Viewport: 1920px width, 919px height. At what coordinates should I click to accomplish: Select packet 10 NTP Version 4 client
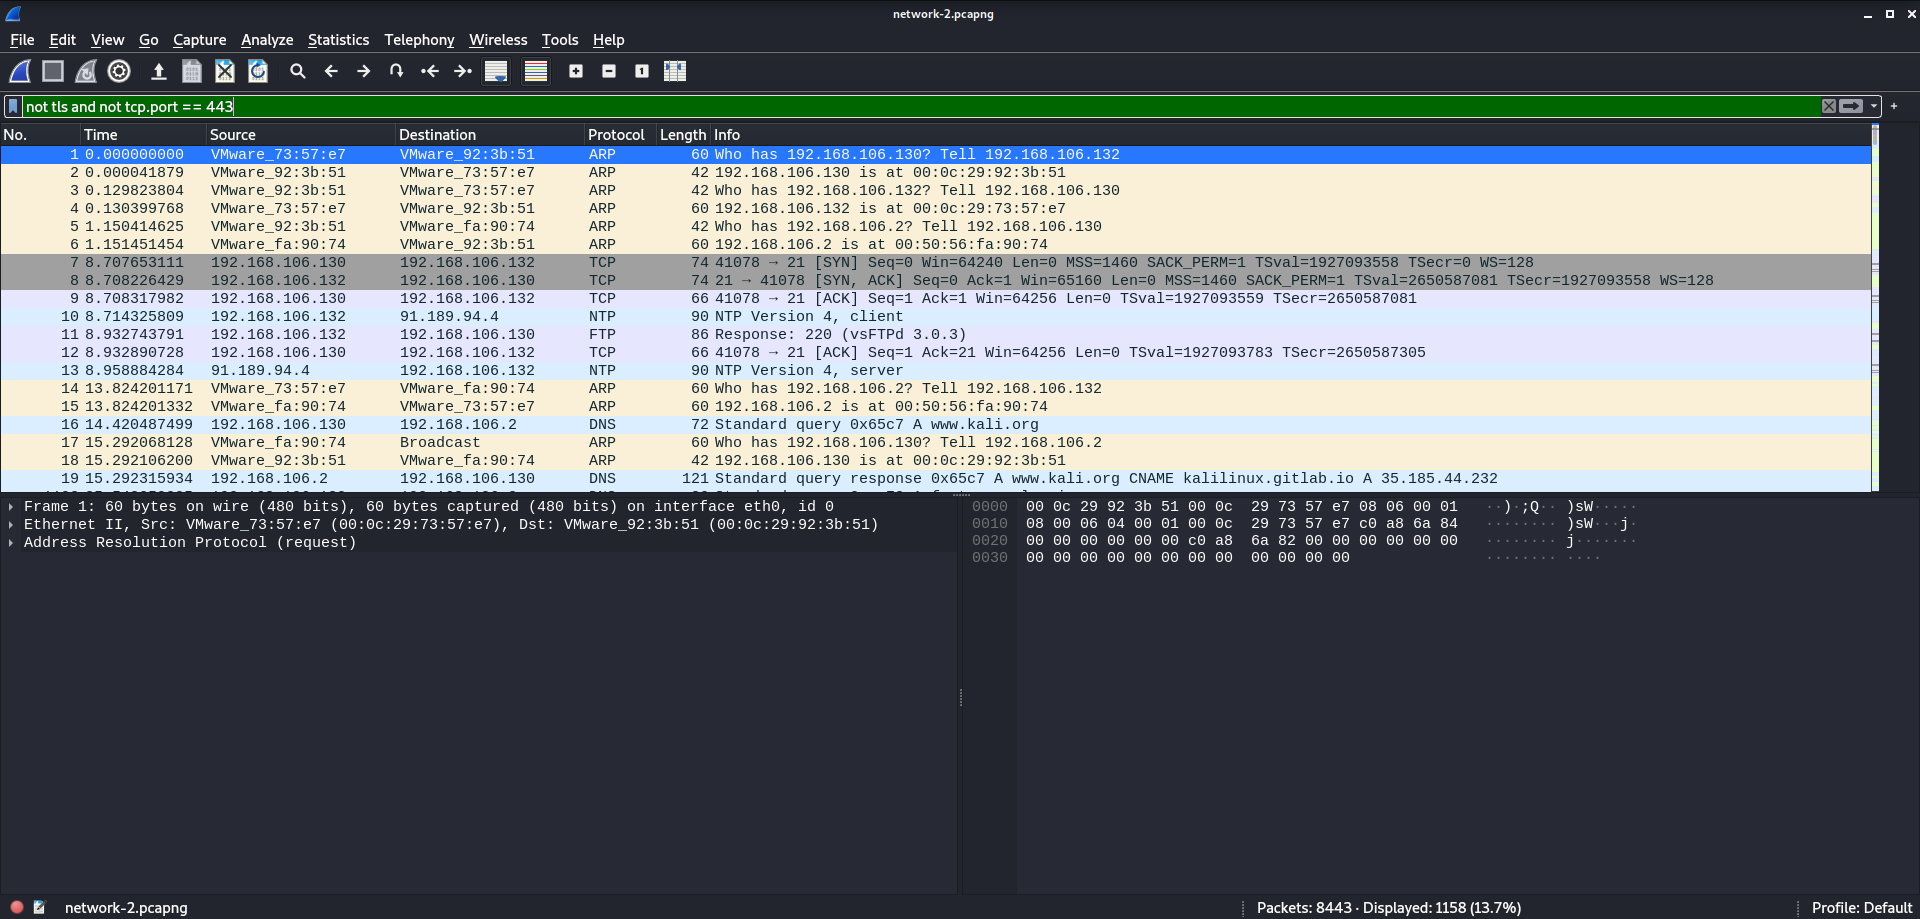coord(936,316)
